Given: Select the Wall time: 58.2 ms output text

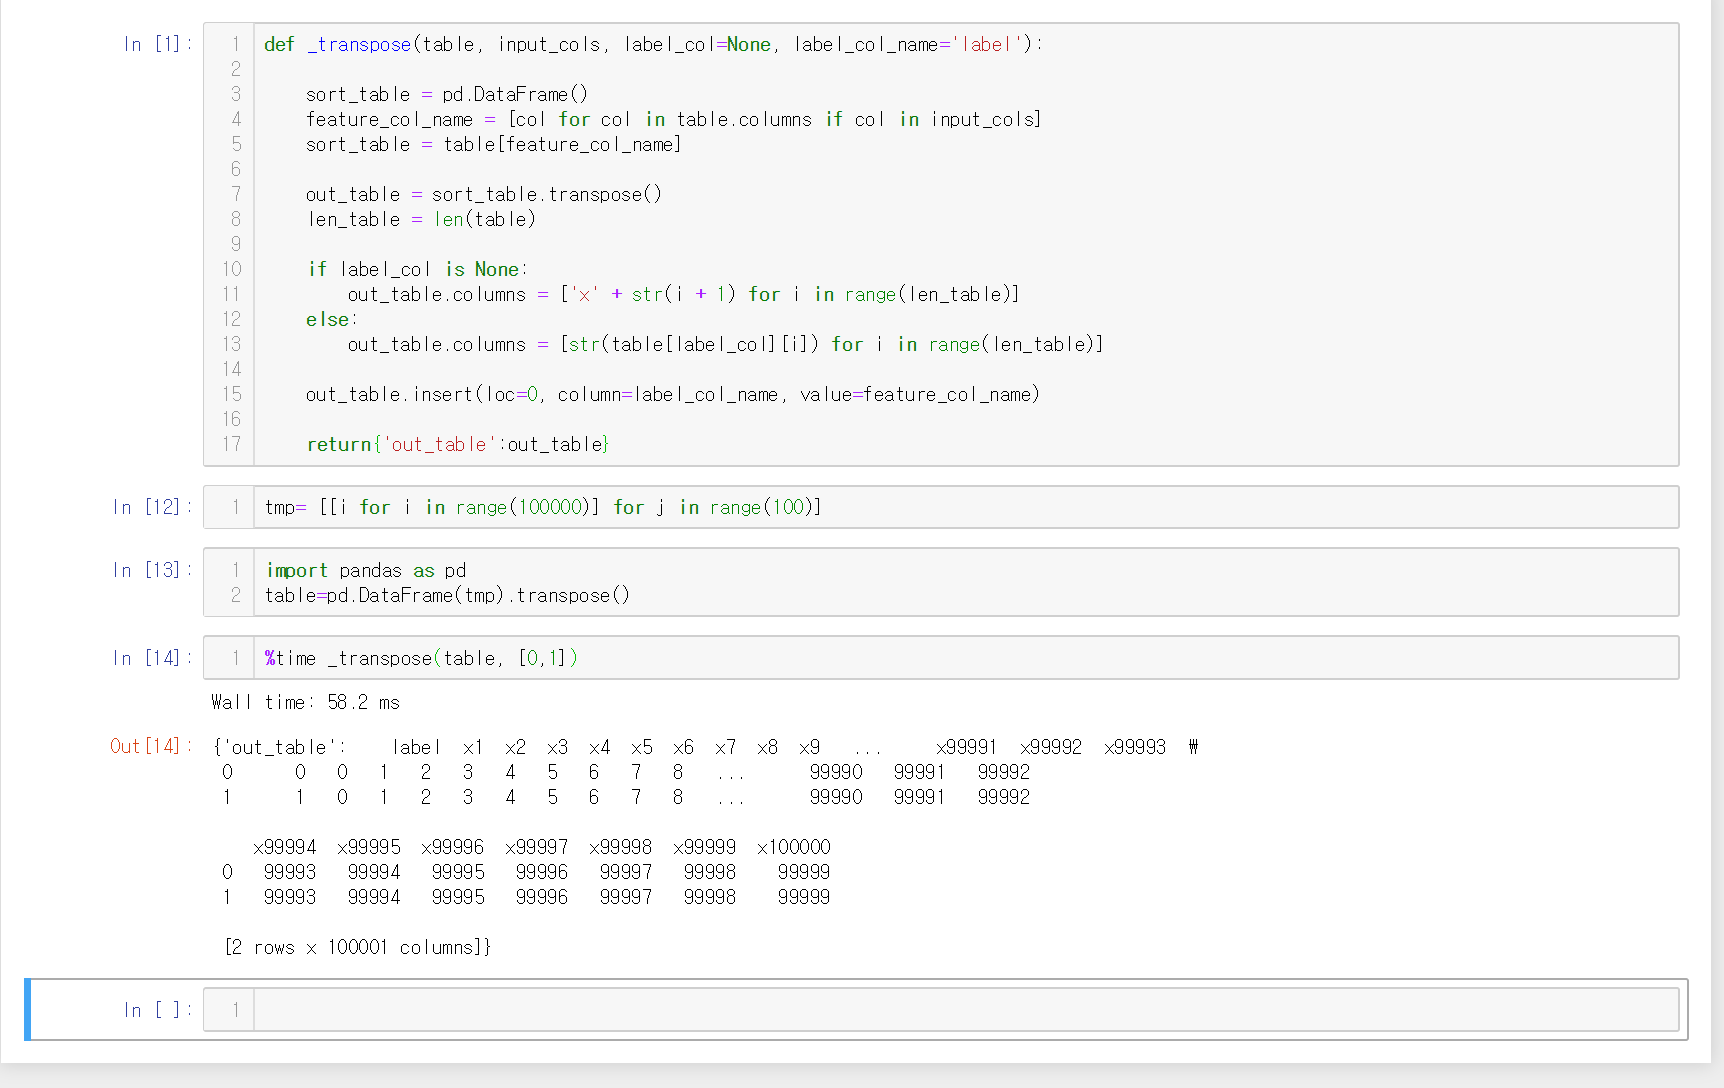Looking at the screenshot, I should click(305, 702).
